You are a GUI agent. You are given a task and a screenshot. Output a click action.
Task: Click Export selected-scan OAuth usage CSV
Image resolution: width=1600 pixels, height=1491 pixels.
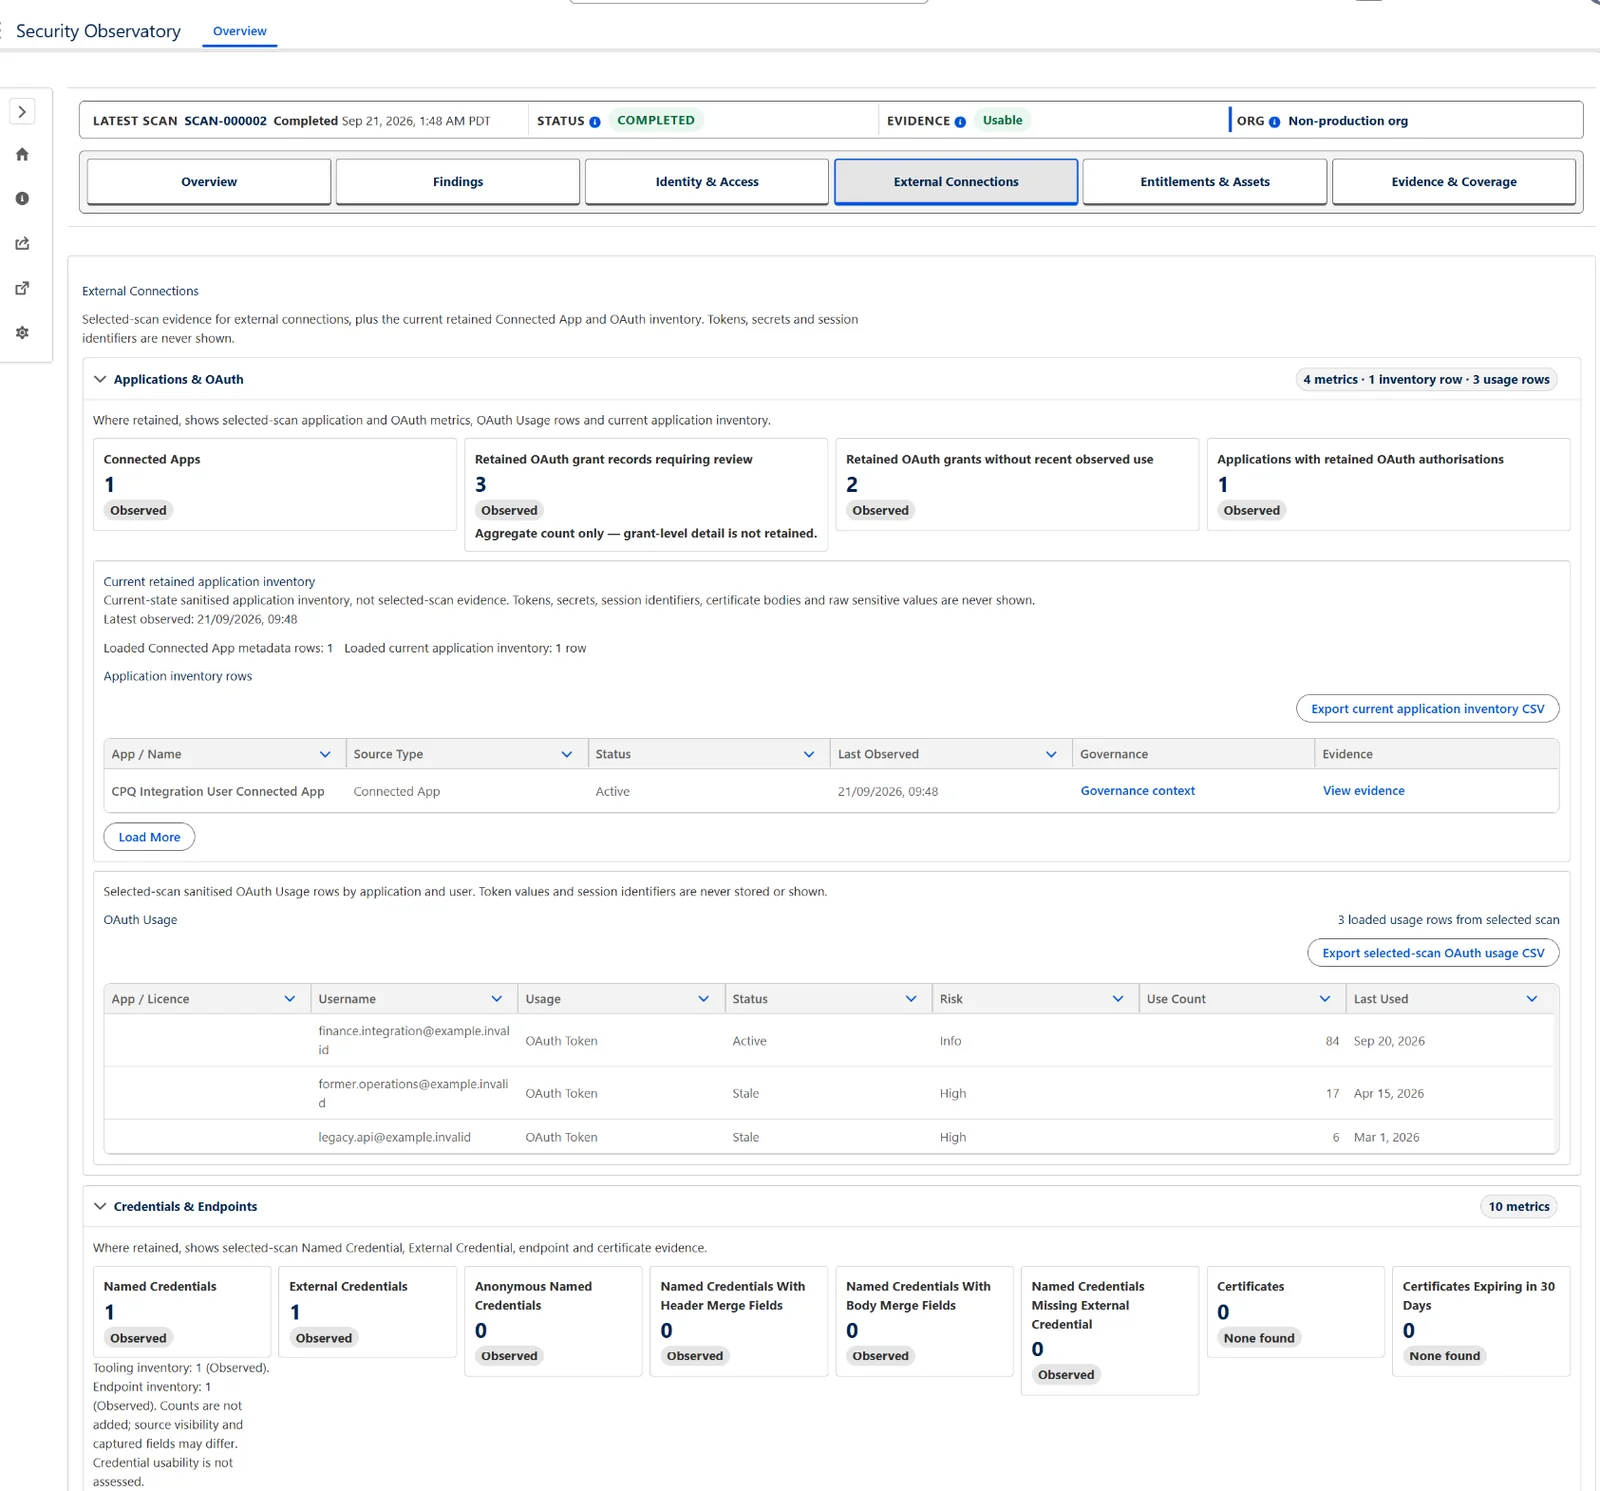pyautogui.click(x=1433, y=953)
